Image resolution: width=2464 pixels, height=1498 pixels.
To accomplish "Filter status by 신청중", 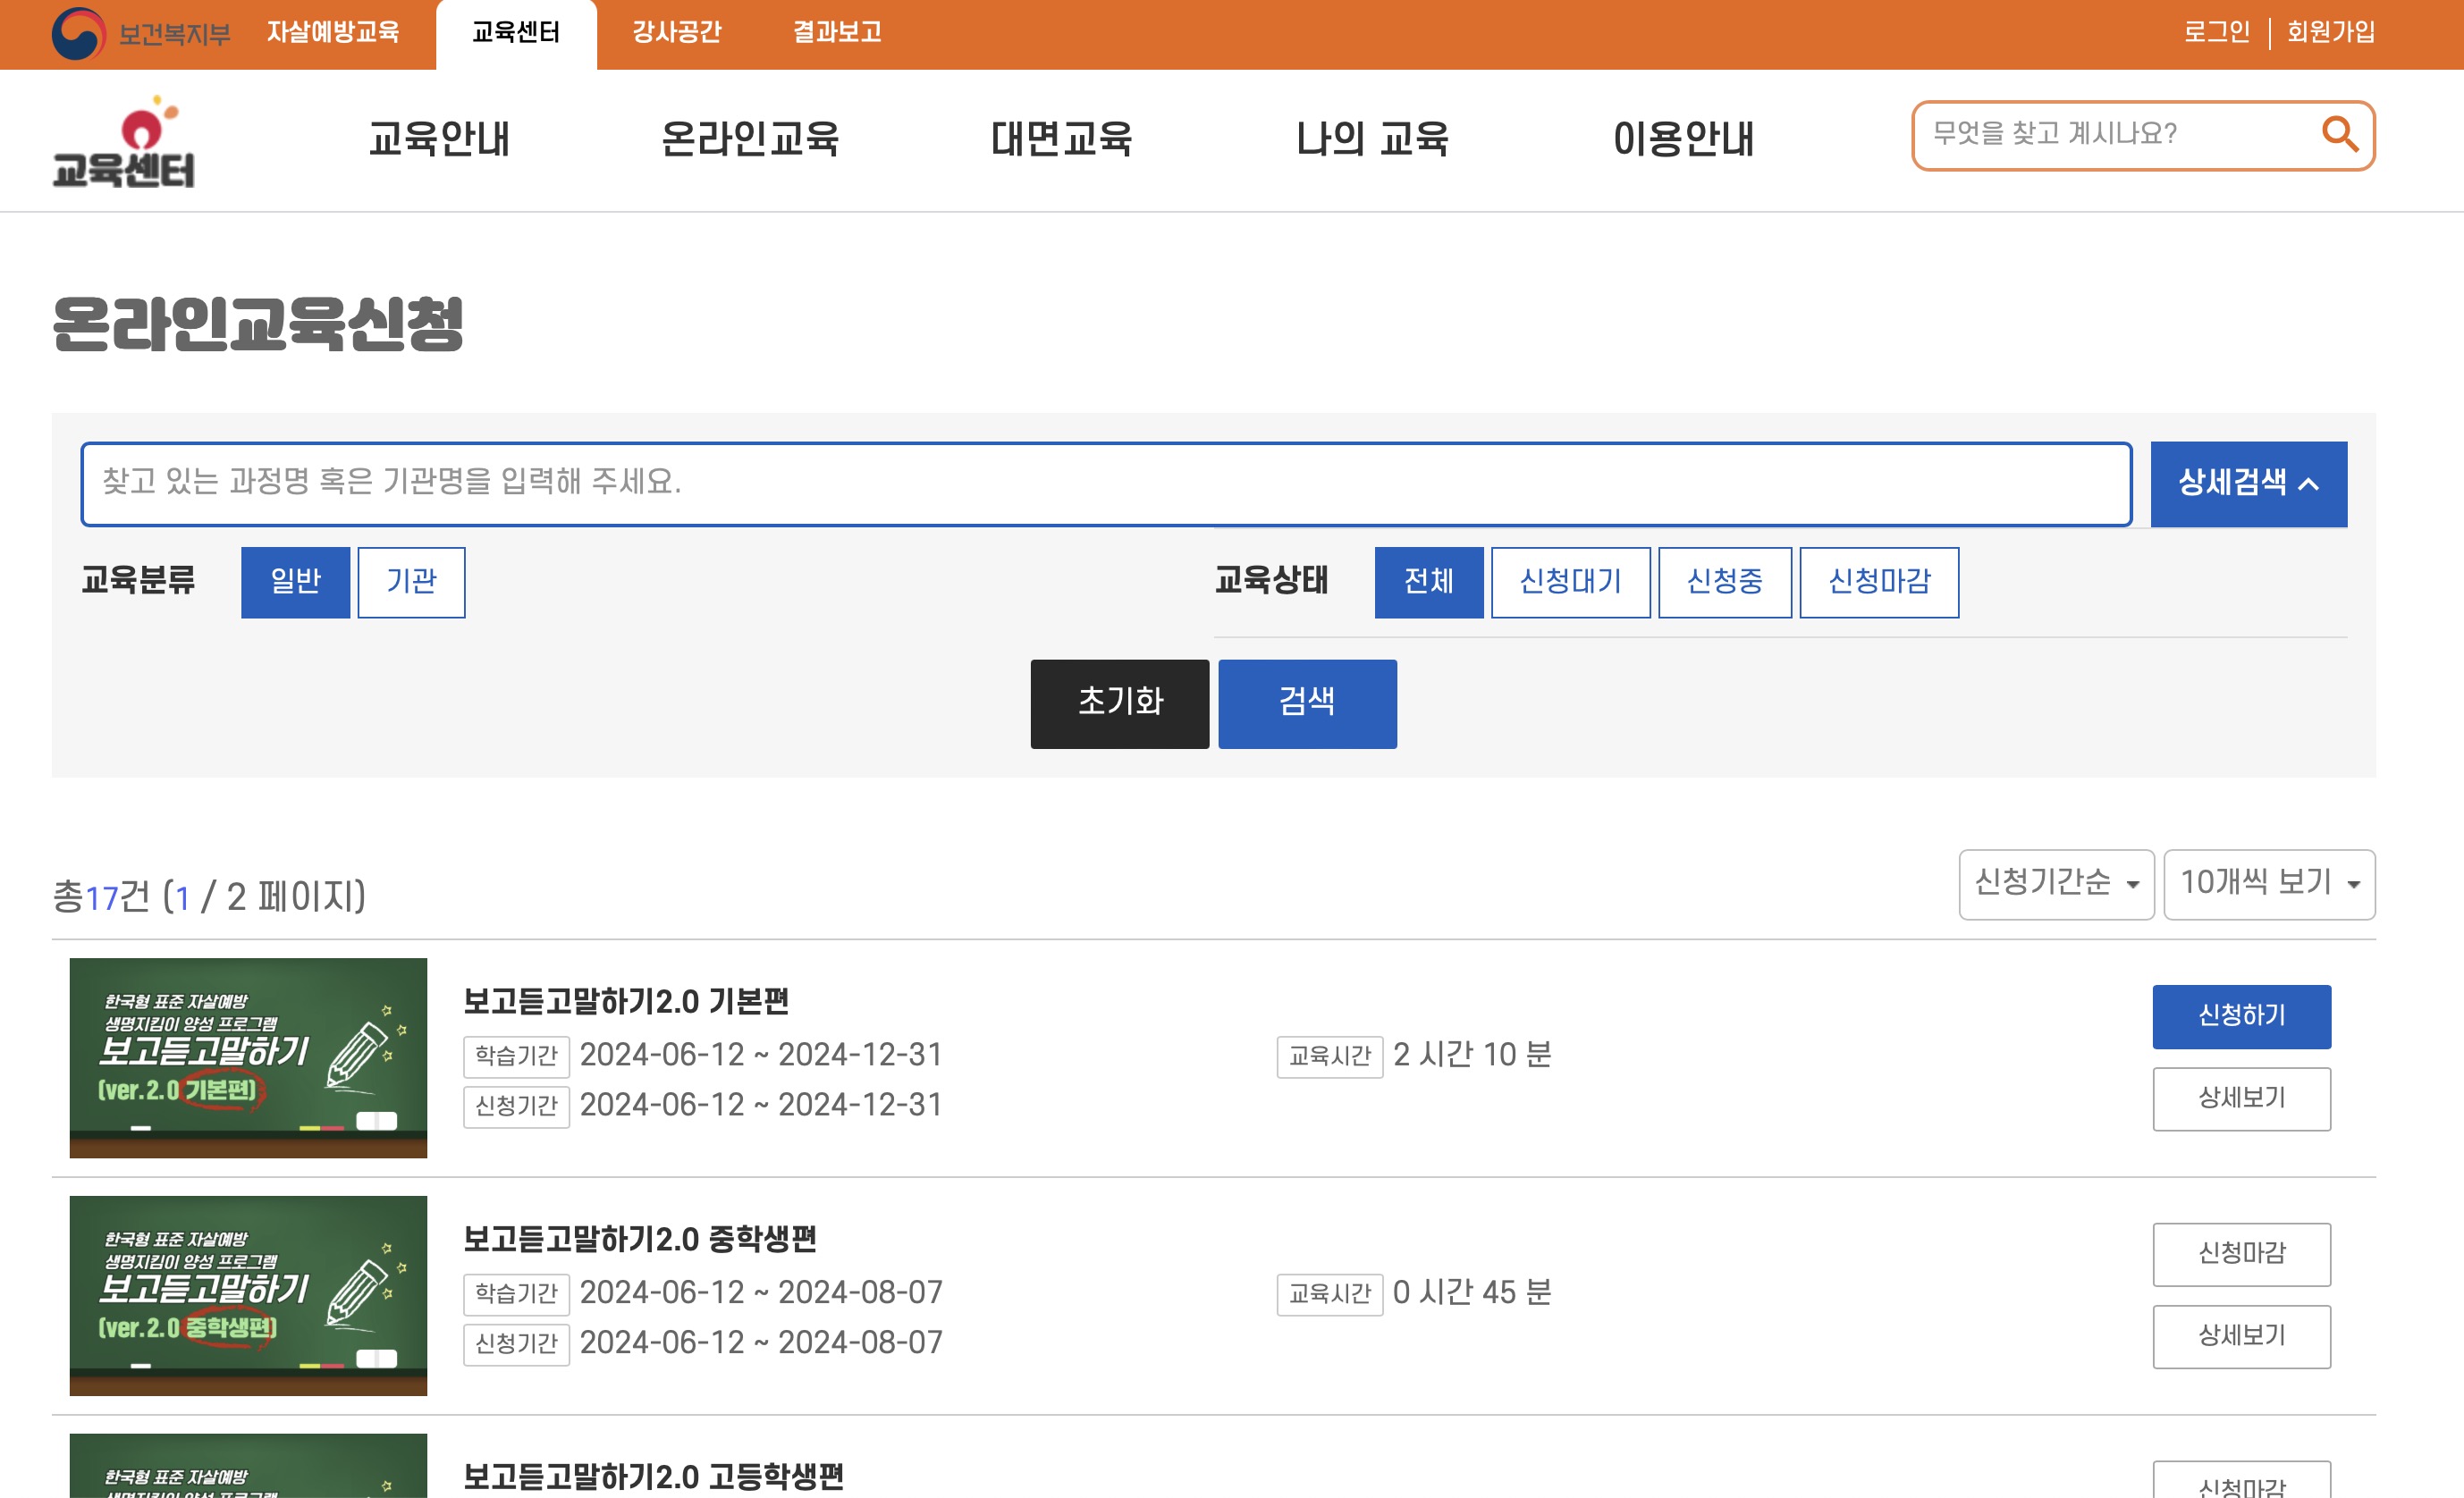I will pyautogui.click(x=1724, y=582).
